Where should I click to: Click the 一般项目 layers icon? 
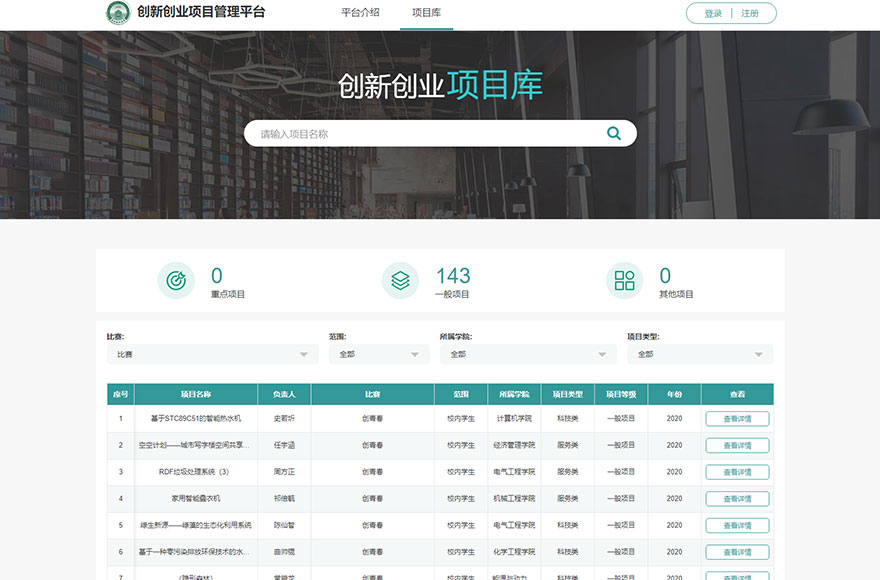400,281
